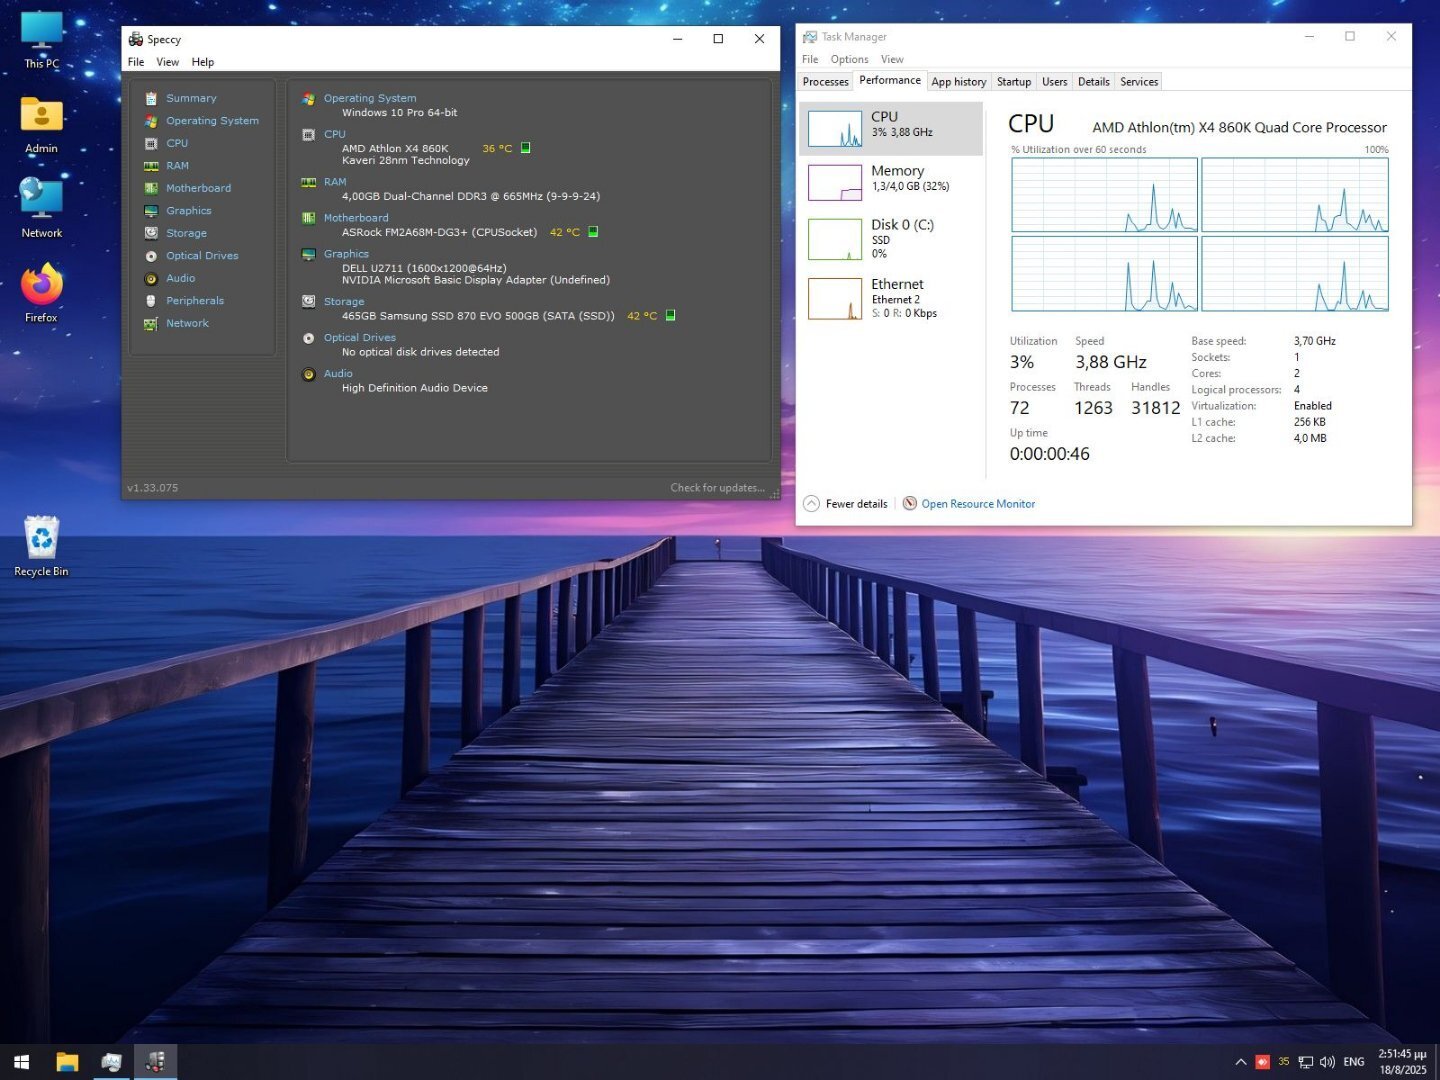The height and width of the screenshot is (1080, 1440).
Task: Click the 3,88 GHz speed value
Action: (x=1111, y=362)
